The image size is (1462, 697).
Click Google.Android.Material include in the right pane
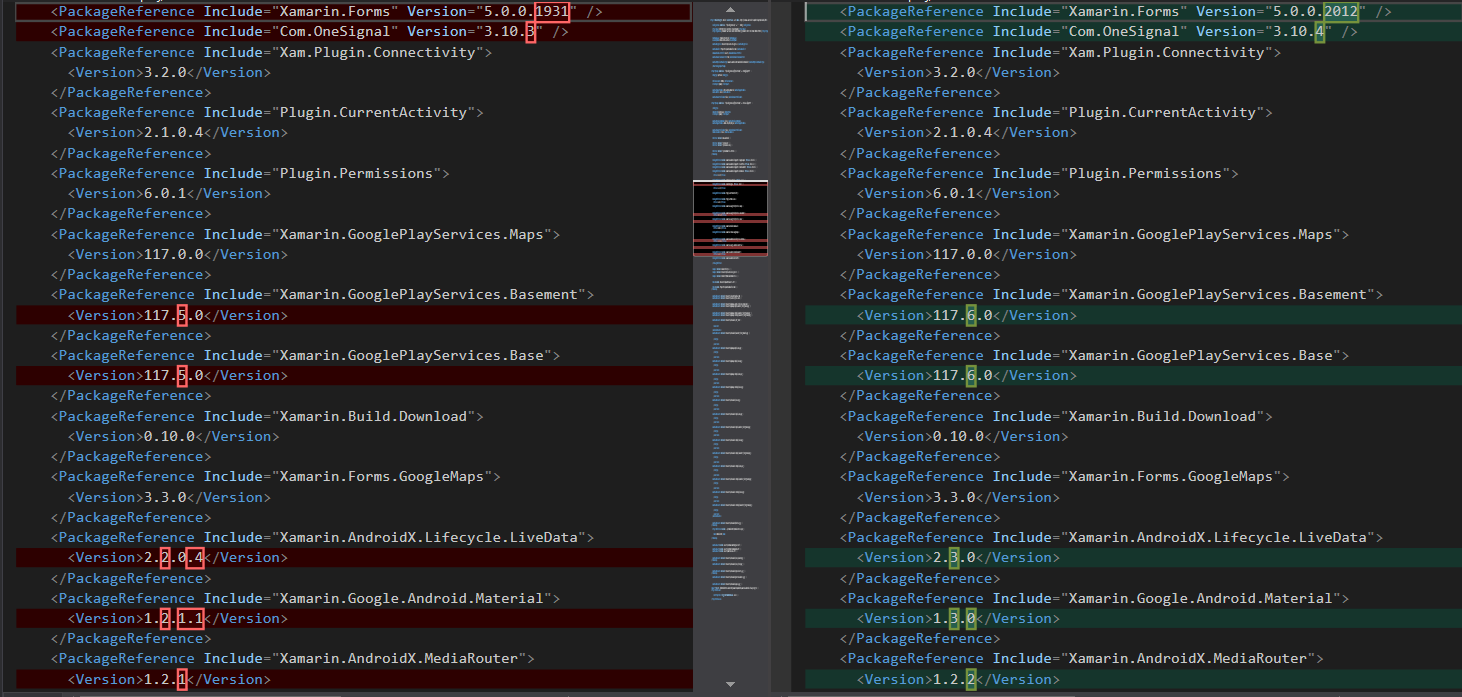tap(1094, 598)
